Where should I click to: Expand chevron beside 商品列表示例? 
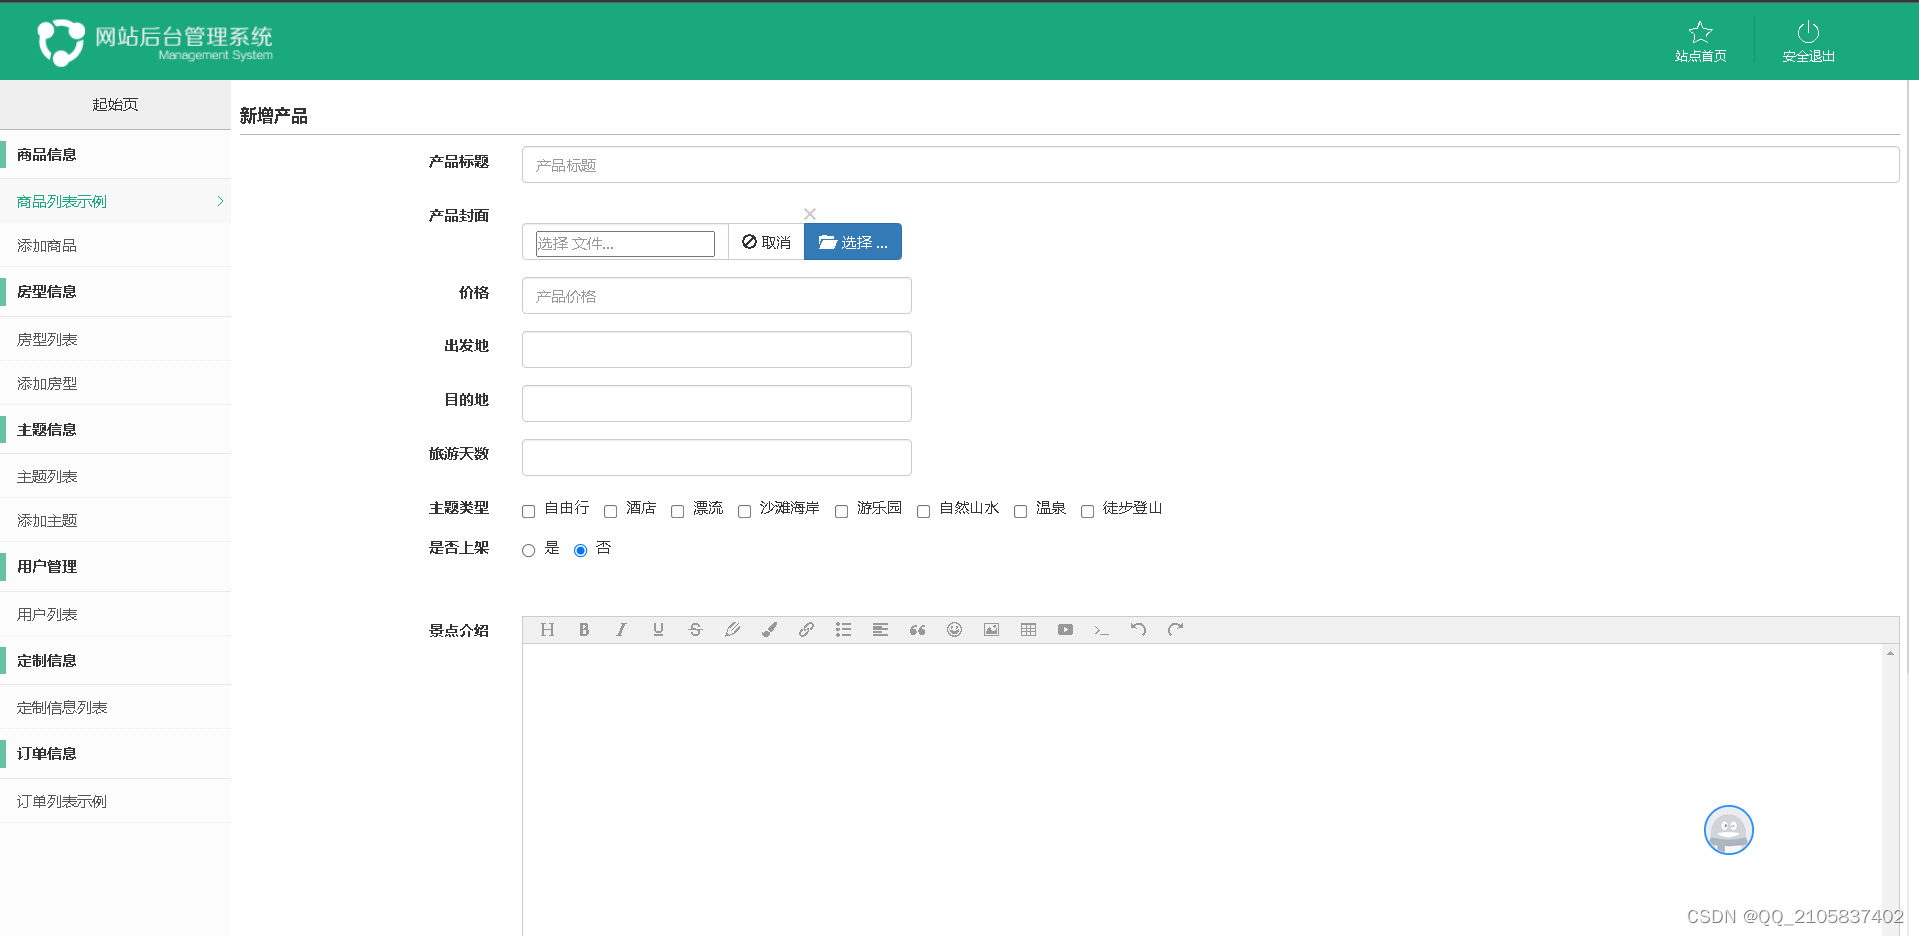coord(220,202)
